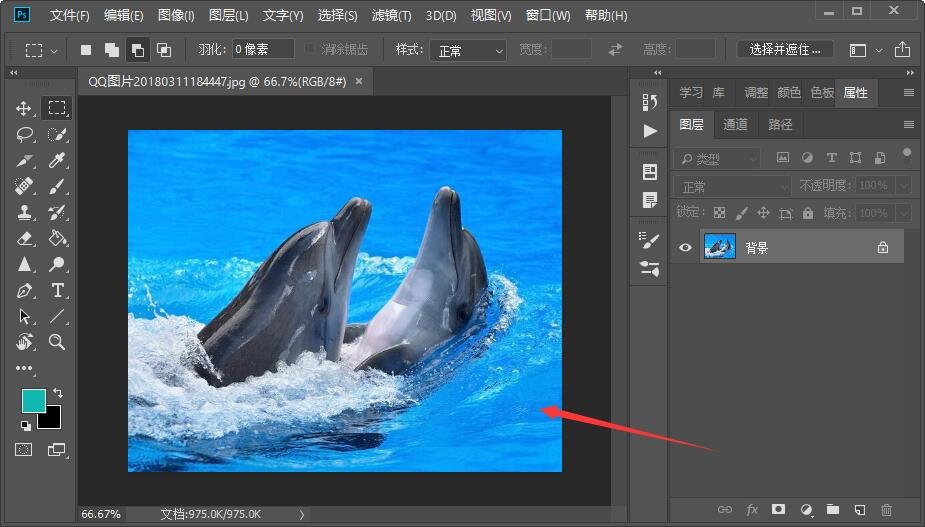The width and height of the screenshot is (925, 527).
Task: Activate the Zoom magnifier tool
Action: tap(58, 342)
